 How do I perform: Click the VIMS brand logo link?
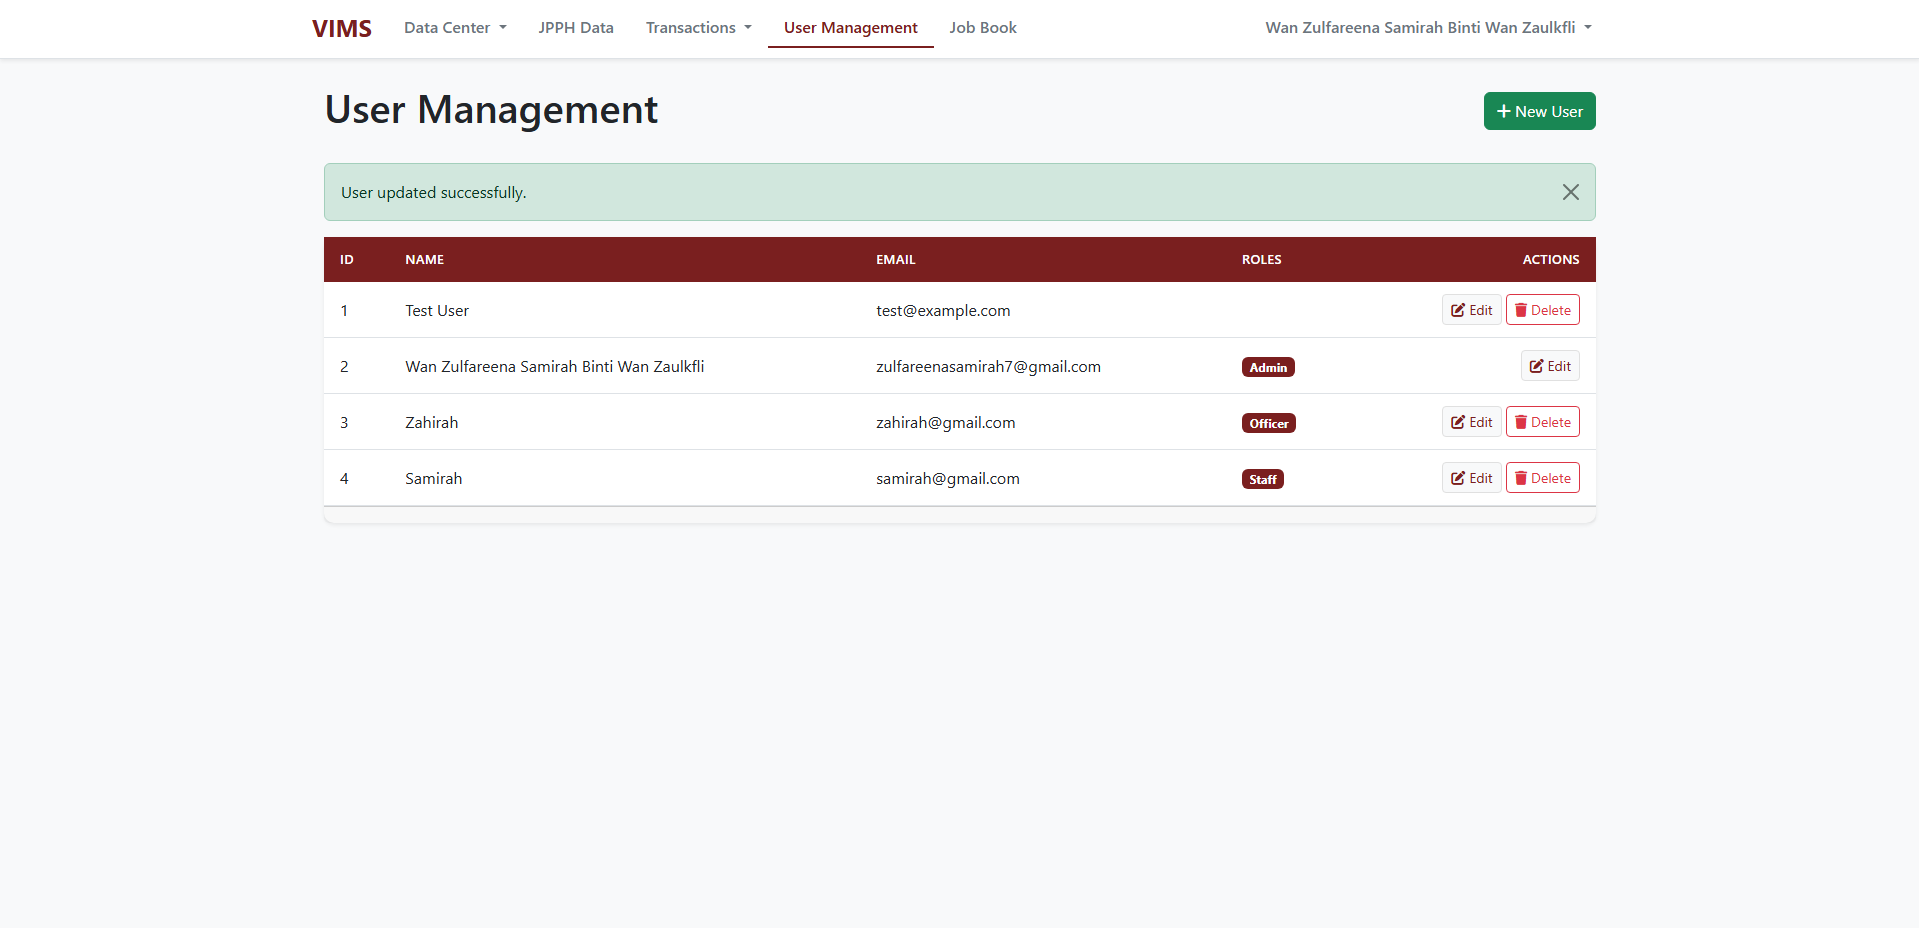coord(342,28)
